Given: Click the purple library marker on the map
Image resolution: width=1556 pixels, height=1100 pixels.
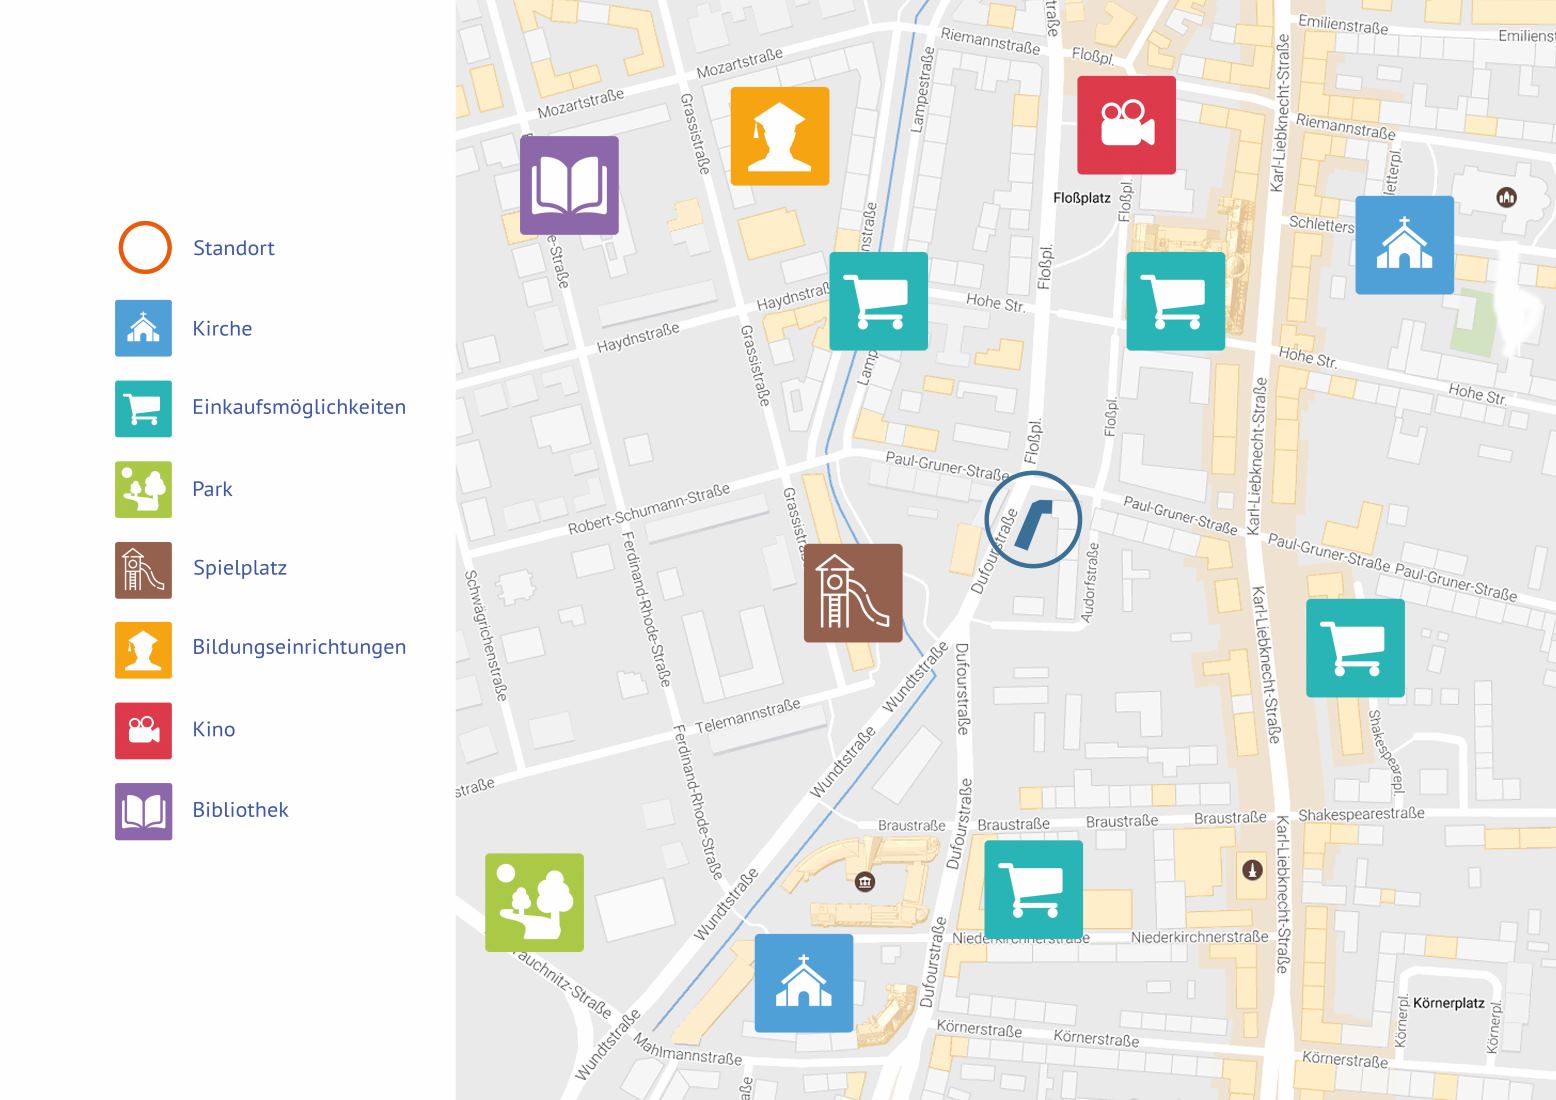Looking at the screenshot, I should click(x=569, y=186).
